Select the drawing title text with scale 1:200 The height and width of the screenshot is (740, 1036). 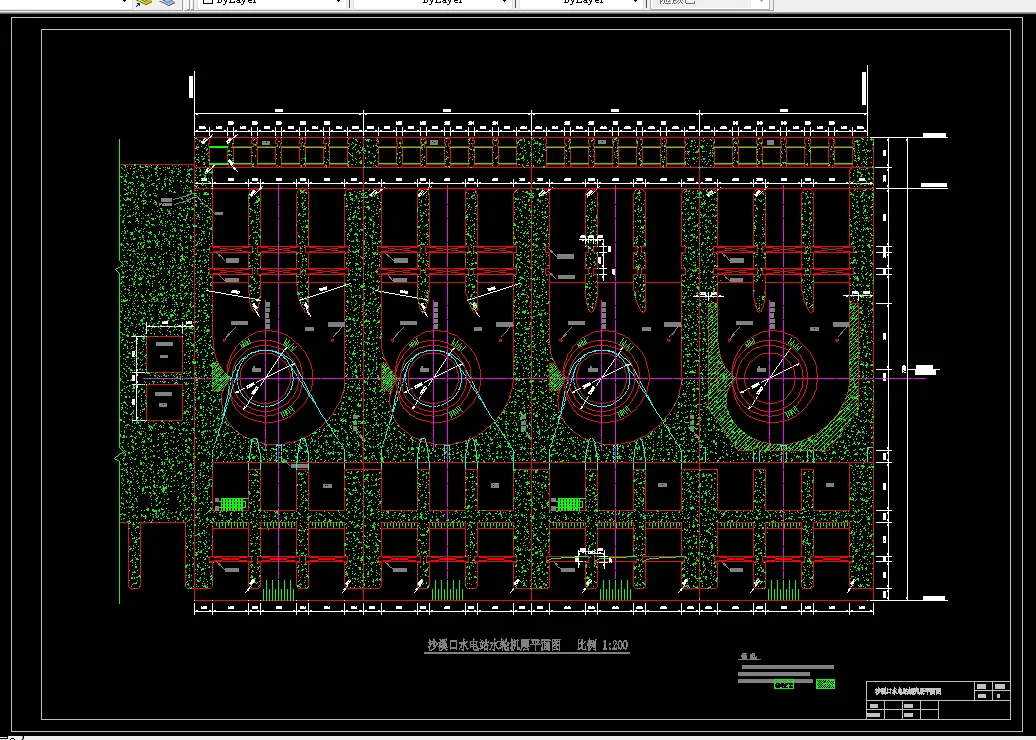[527, 645]
